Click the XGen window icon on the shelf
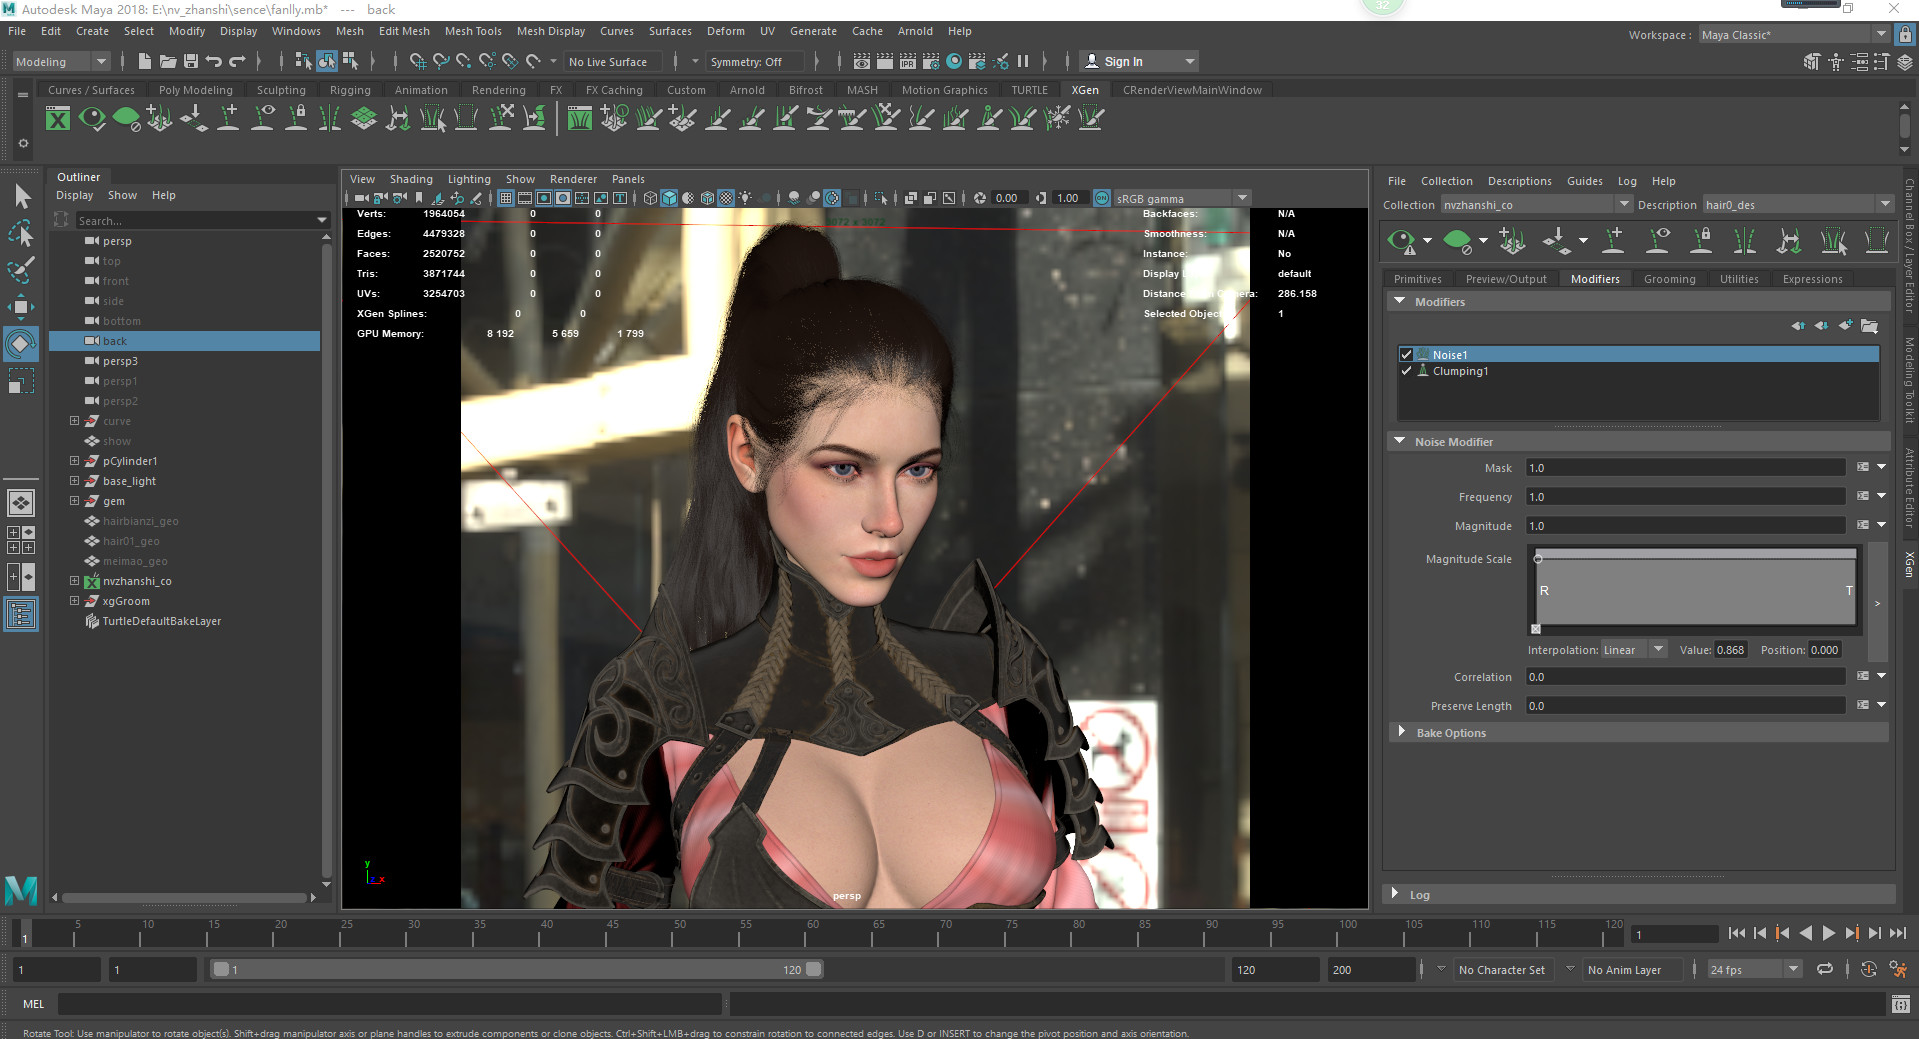1919x1039 pixels. [58, 119]
